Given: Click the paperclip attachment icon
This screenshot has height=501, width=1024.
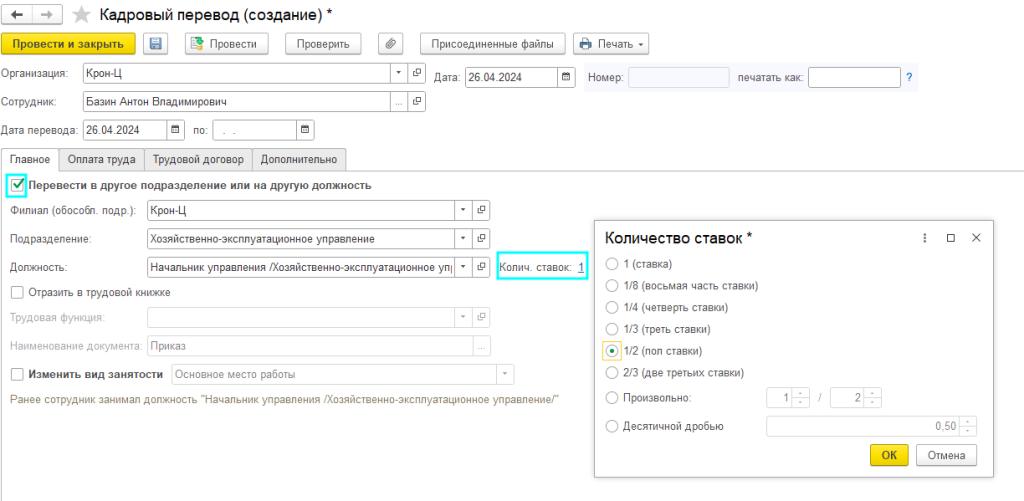Looking at the screenshot, I should (391, 44).
